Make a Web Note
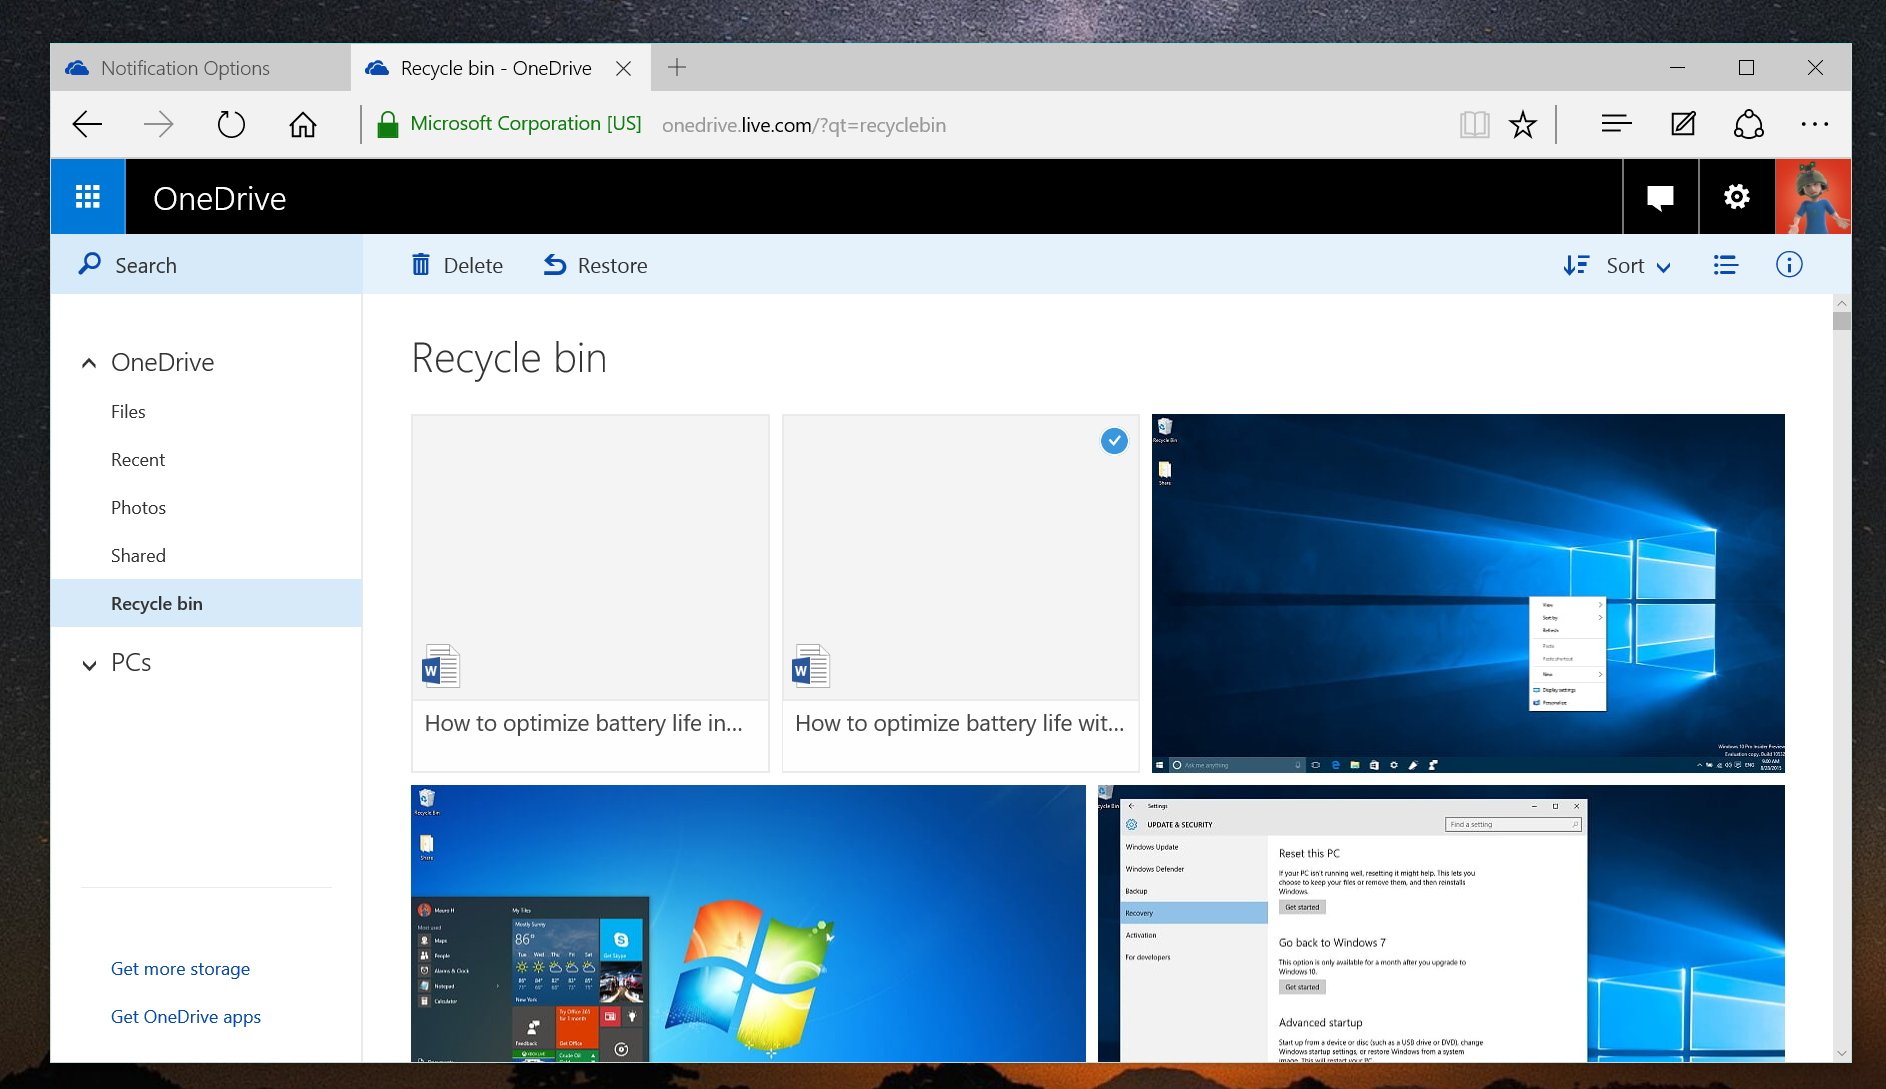Screen dimensions: 1886x1089 click(1683, 124)
